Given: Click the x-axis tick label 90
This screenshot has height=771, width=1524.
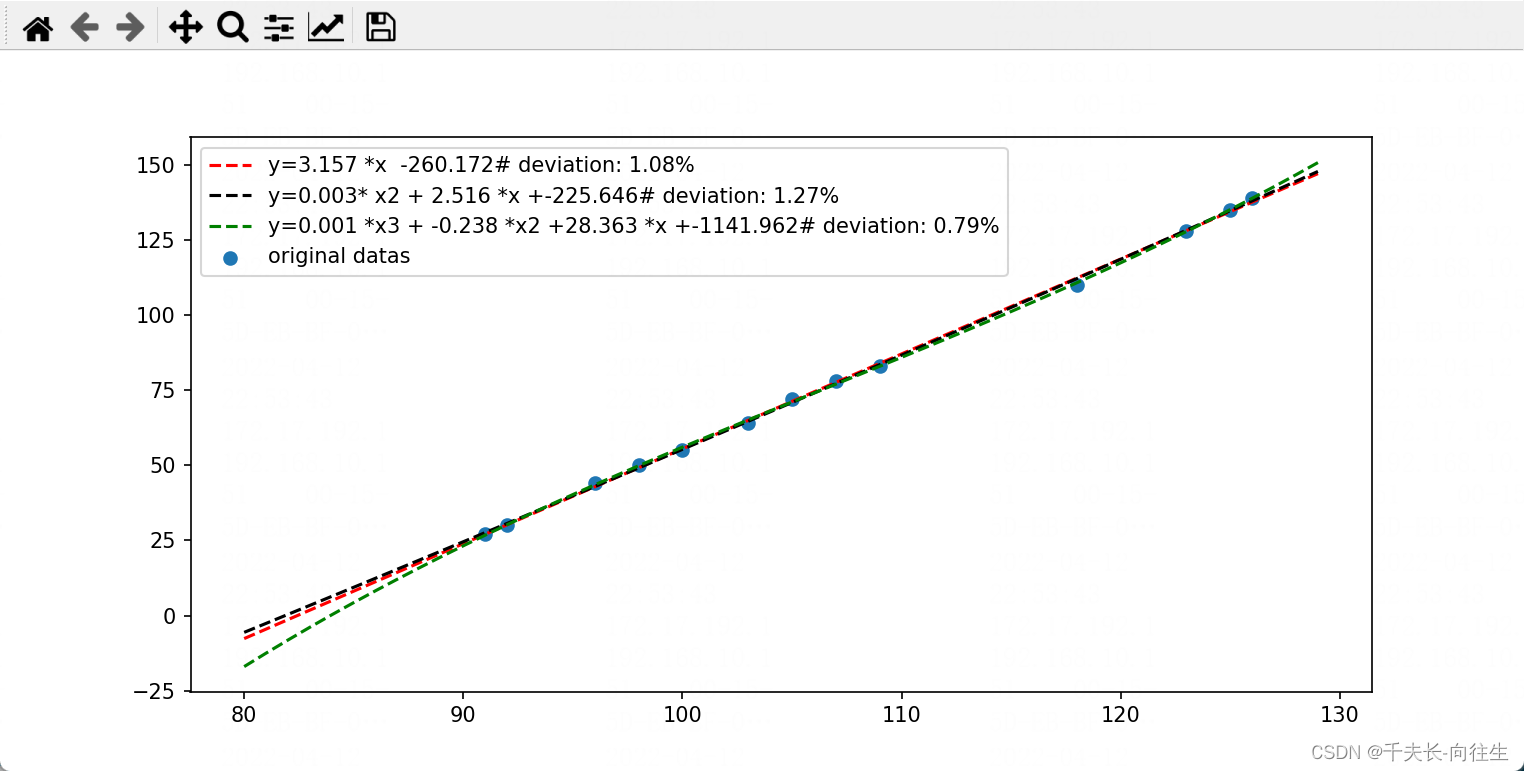Looking at the screenshot, I should (463, 715).
